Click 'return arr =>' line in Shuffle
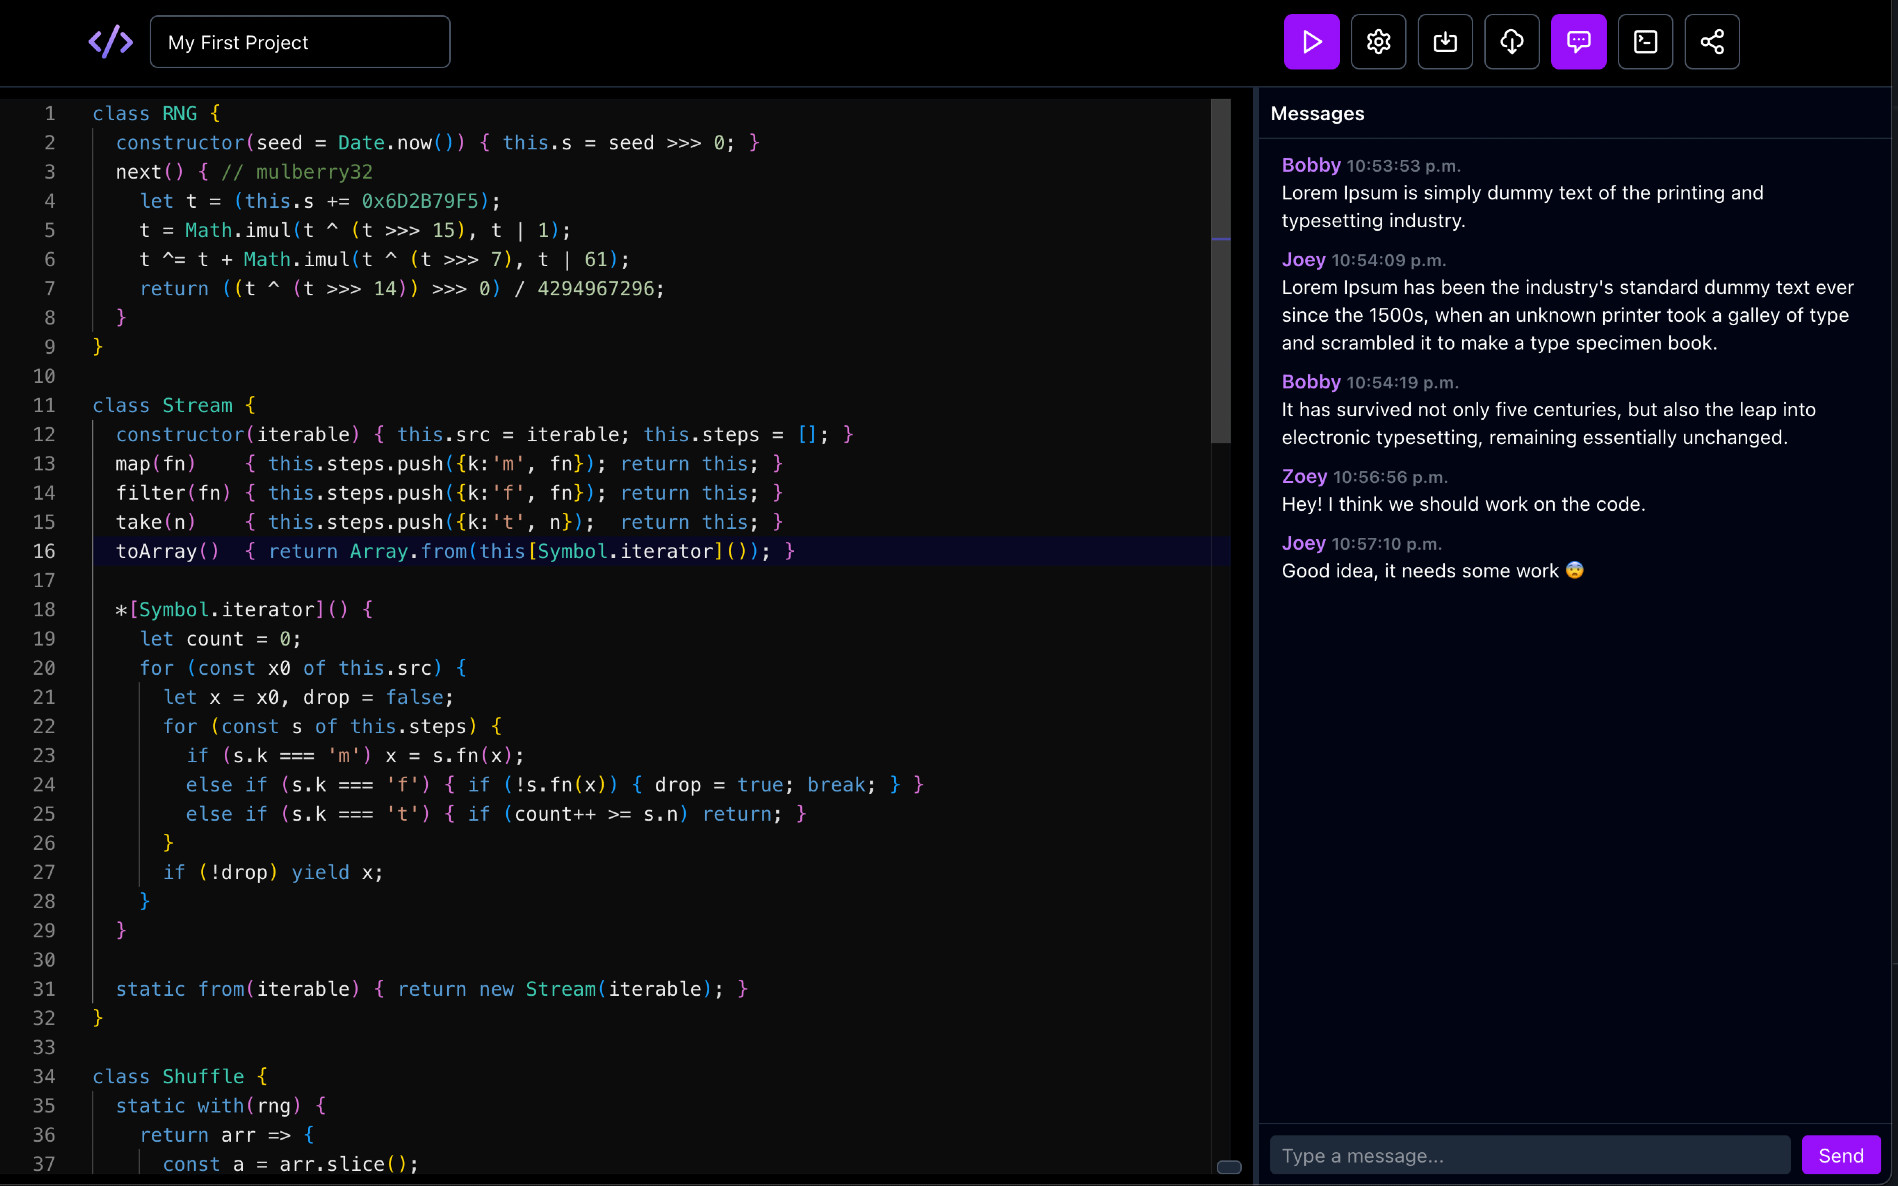Viewport: 1898px width, 1186px height. tap(227, 1135)
